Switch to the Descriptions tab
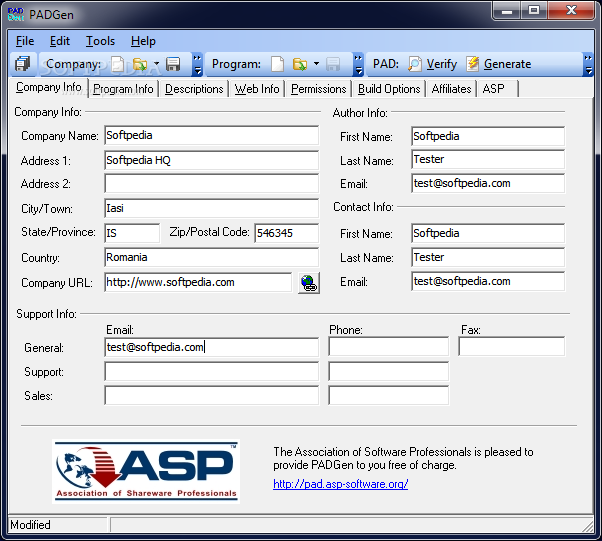 (194, 89)
